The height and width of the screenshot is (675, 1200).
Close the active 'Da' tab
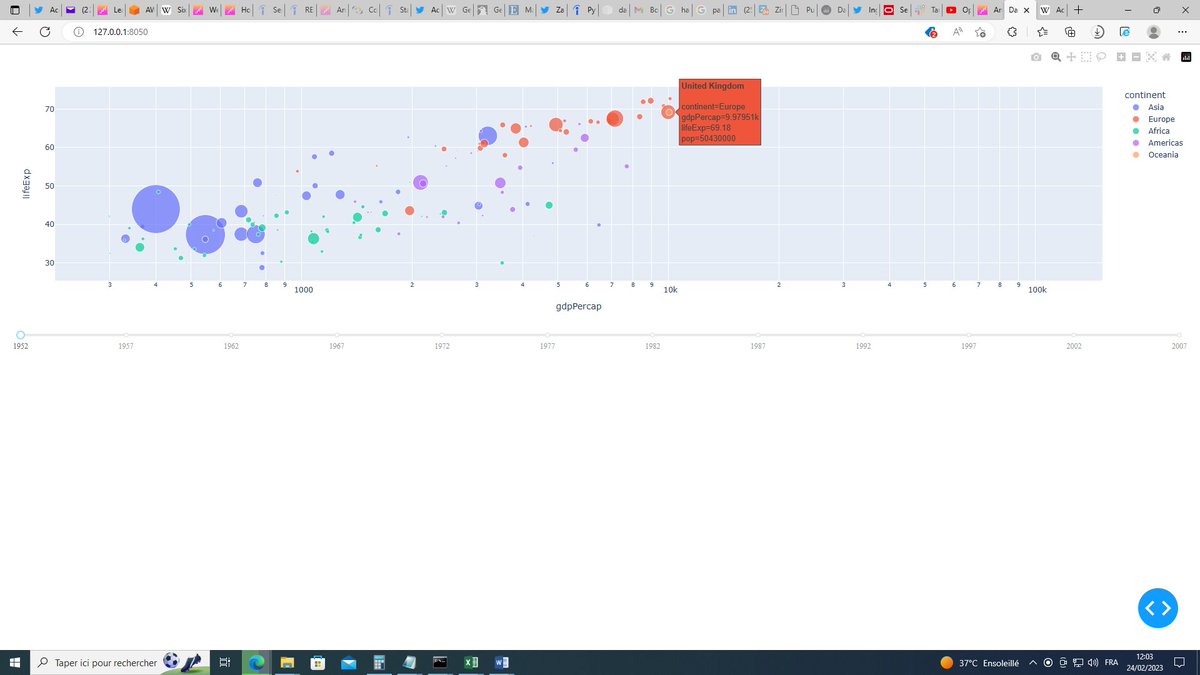[1027, 10]
